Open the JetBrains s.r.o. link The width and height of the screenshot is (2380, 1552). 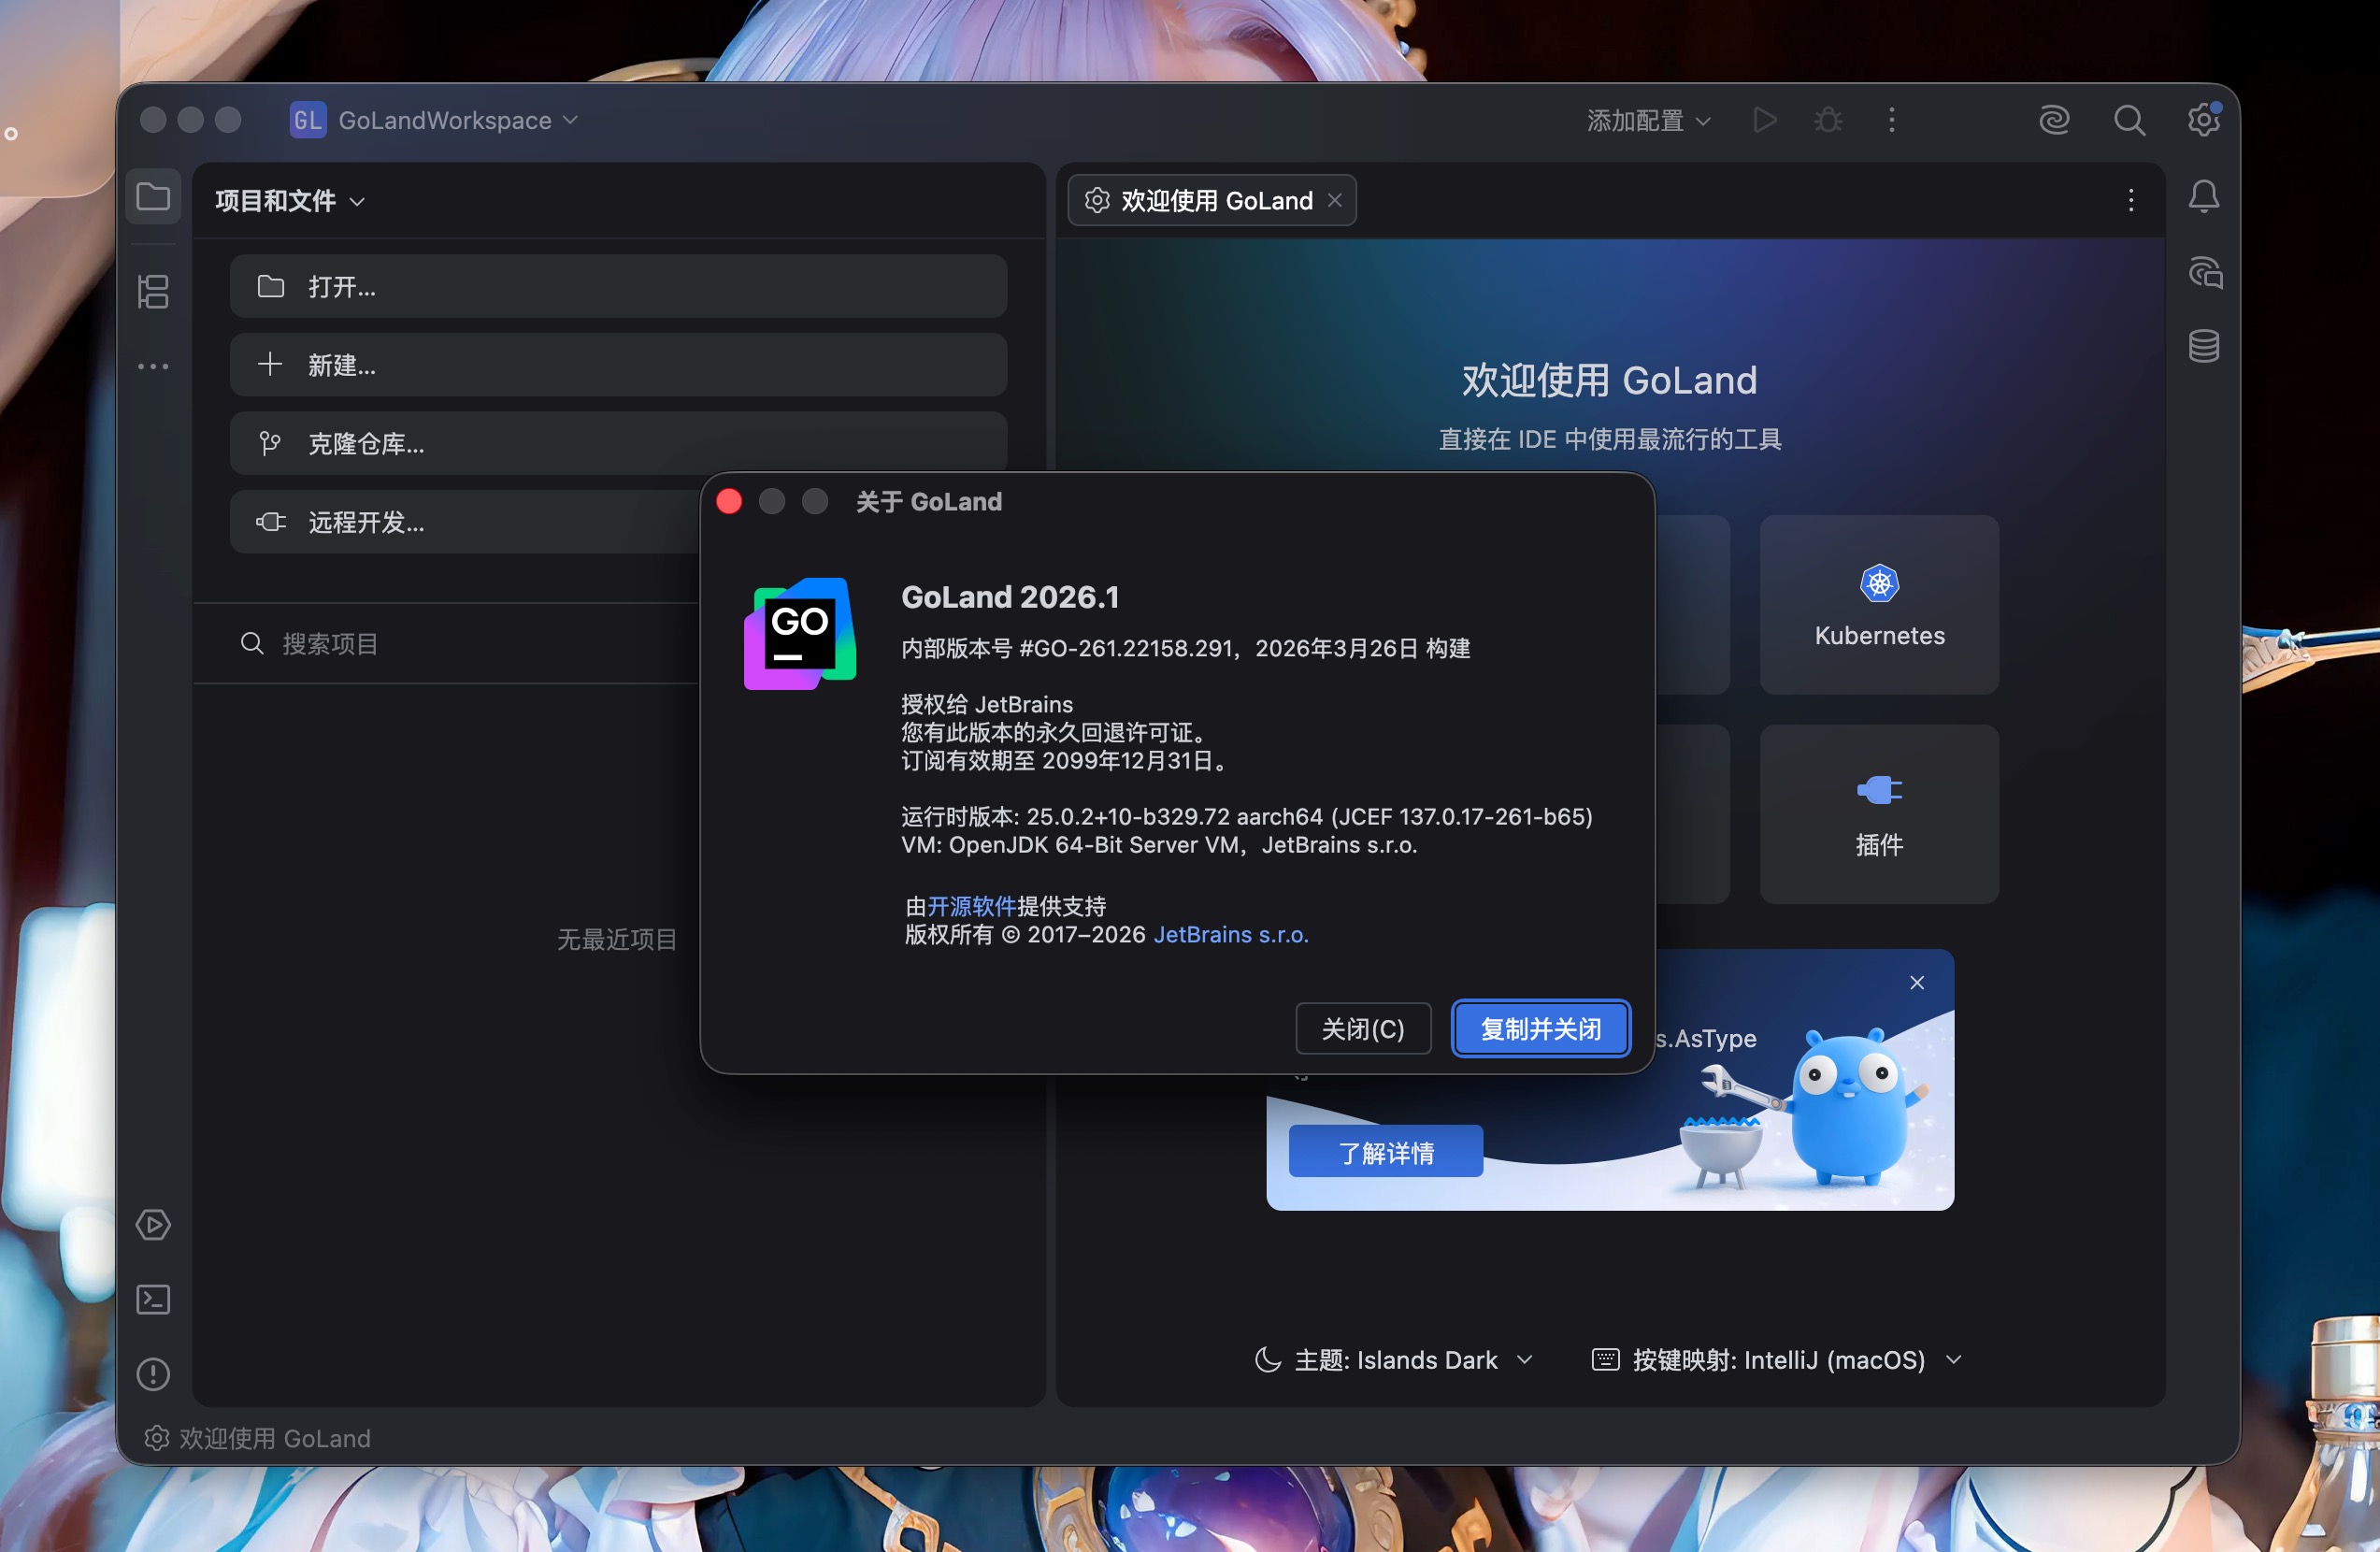[1230, 934]
